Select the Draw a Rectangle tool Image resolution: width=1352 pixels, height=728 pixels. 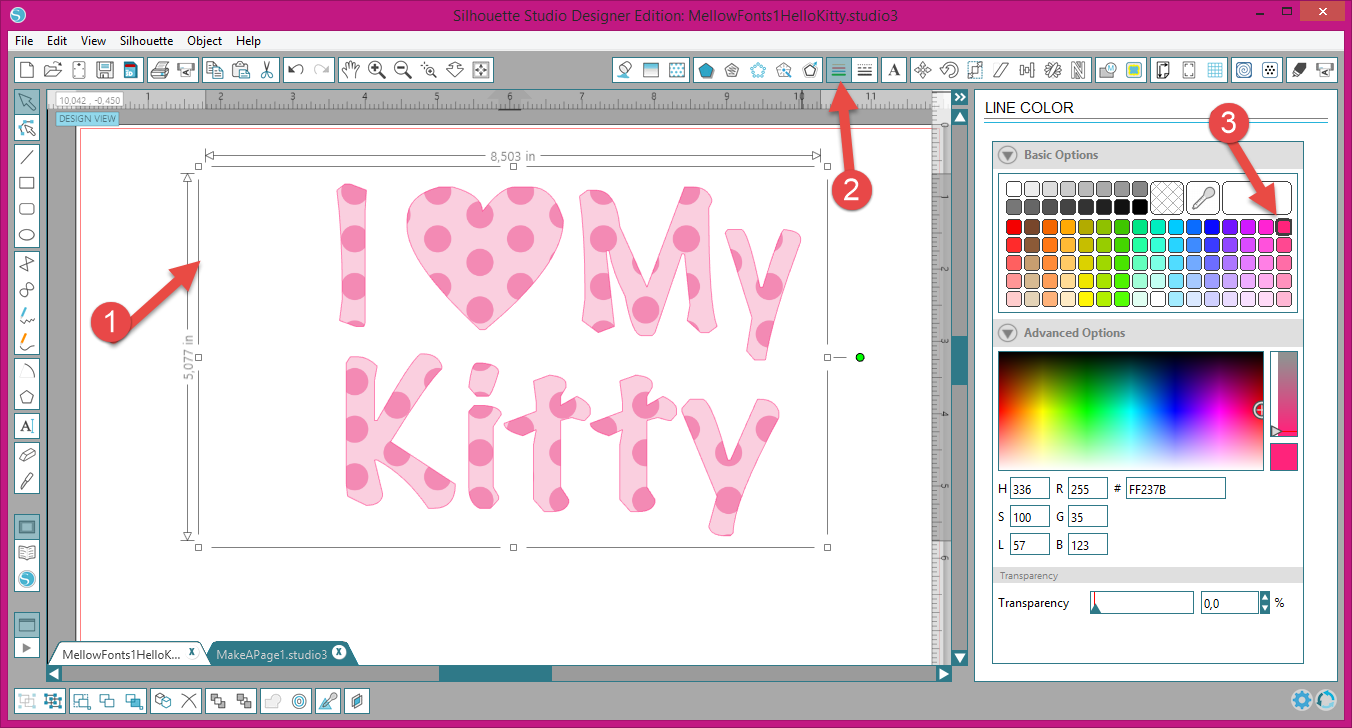tap(28, 183)
